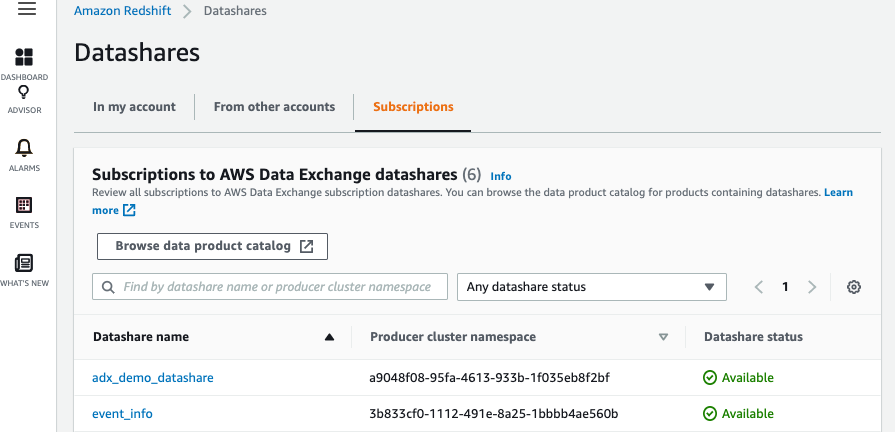
Task: Click the What's New newspaper icon
Action: (24, 263)
